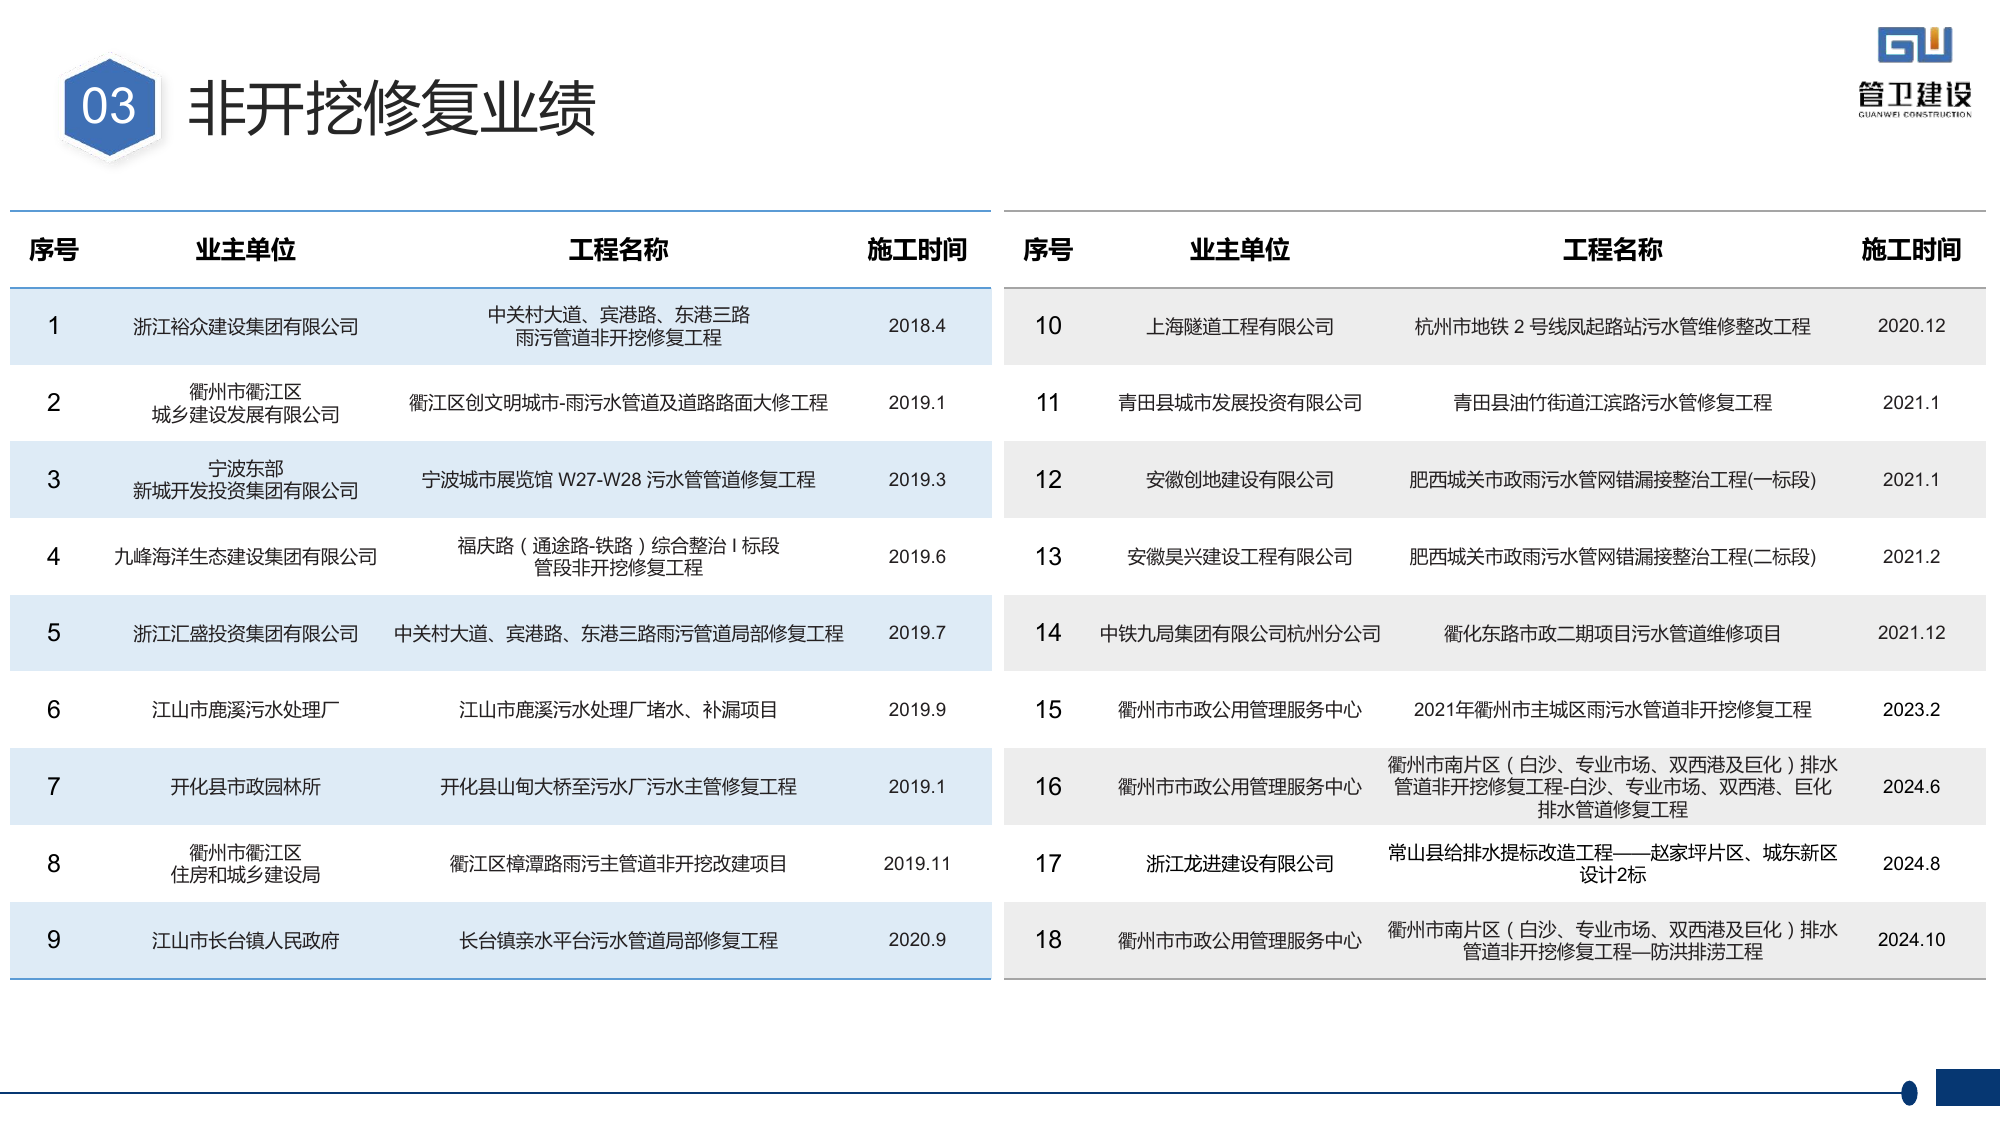Click date cell 2019.9
The width and height of the screenshot is (2001, 1125).
(x=917, y=710)
